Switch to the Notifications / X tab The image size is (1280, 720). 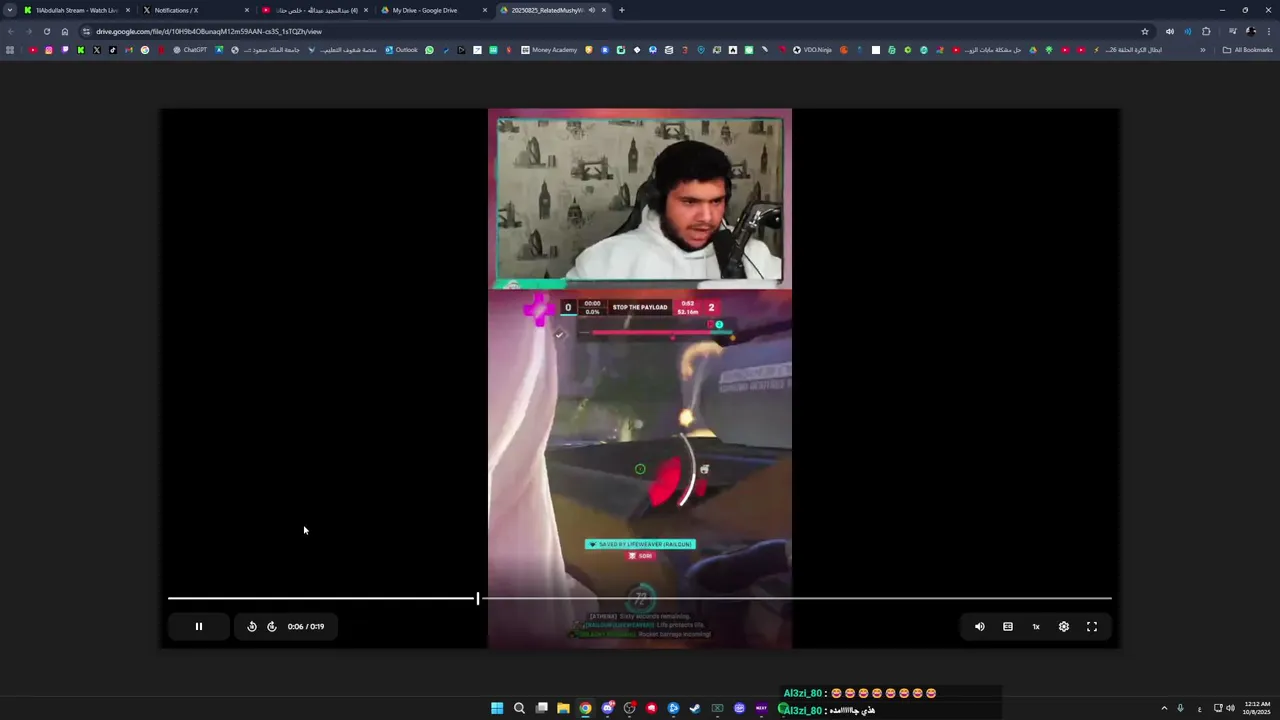pyautogui.click(x=194, y=10)
